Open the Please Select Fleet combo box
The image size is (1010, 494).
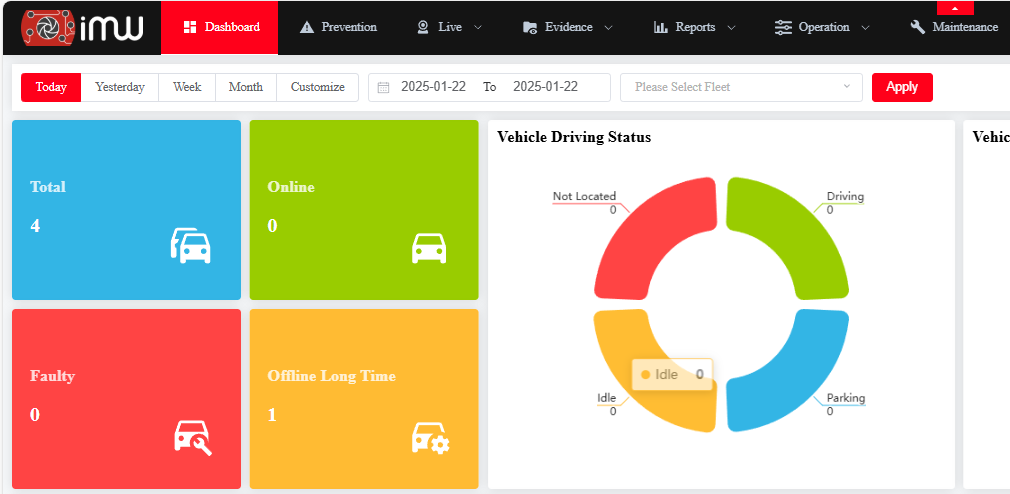click(741, 87)
